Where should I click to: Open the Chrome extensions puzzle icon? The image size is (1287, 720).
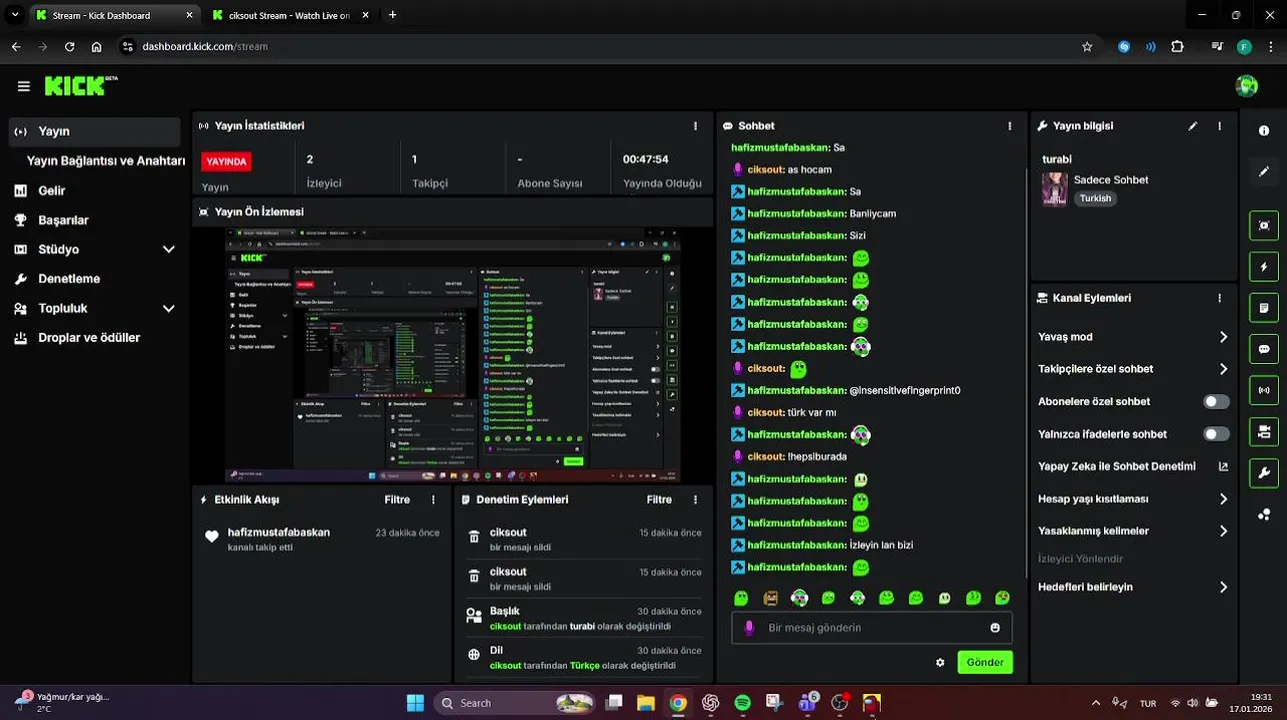(1177, 46)
